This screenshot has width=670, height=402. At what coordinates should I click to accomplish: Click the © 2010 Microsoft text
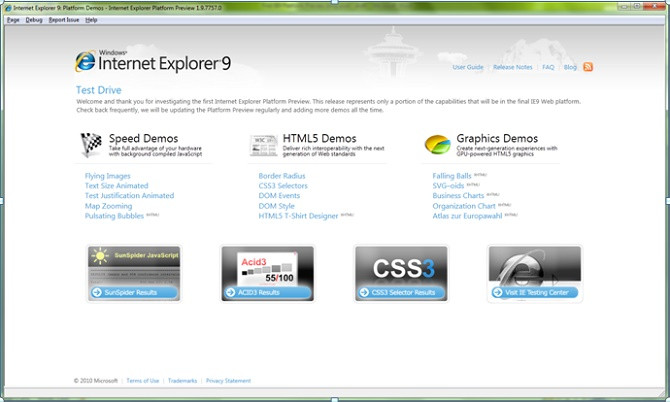[96, 381]
